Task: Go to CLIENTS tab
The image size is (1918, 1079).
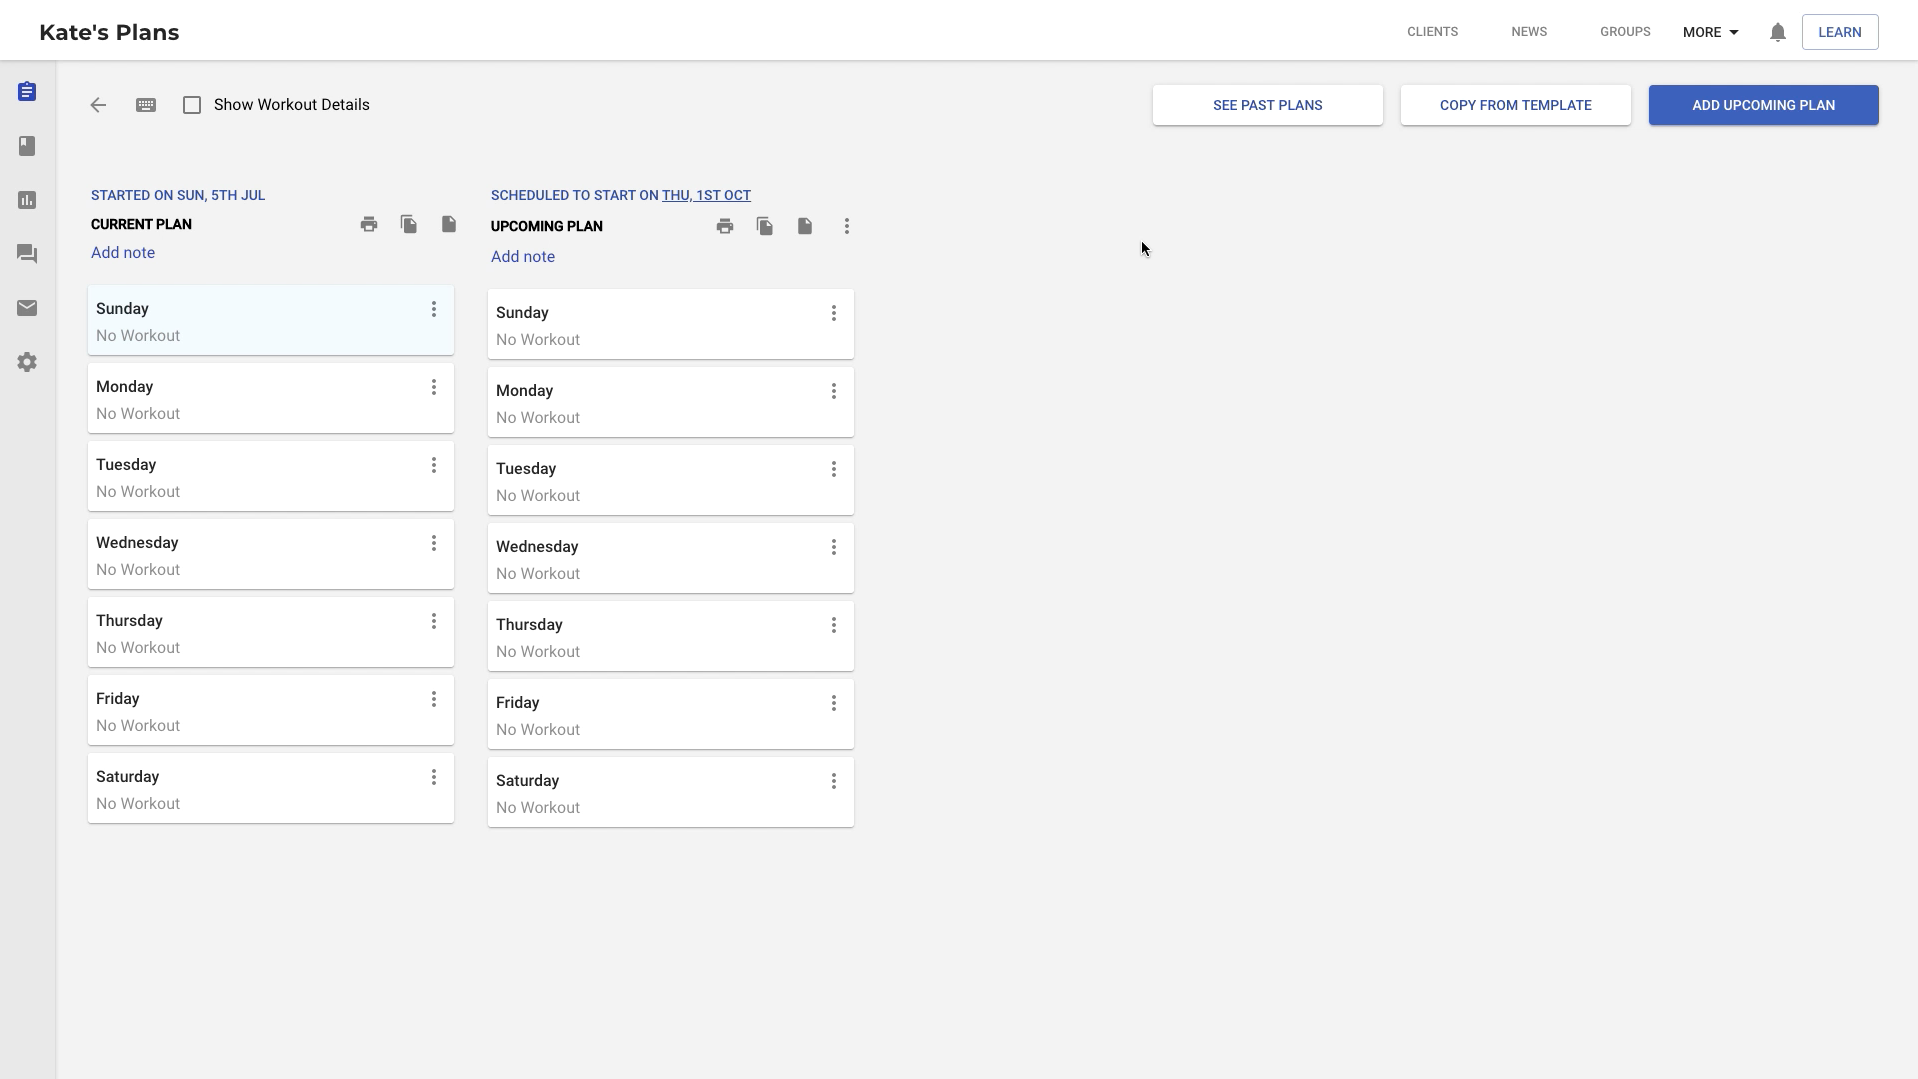Action: [x=1432, y=32]
